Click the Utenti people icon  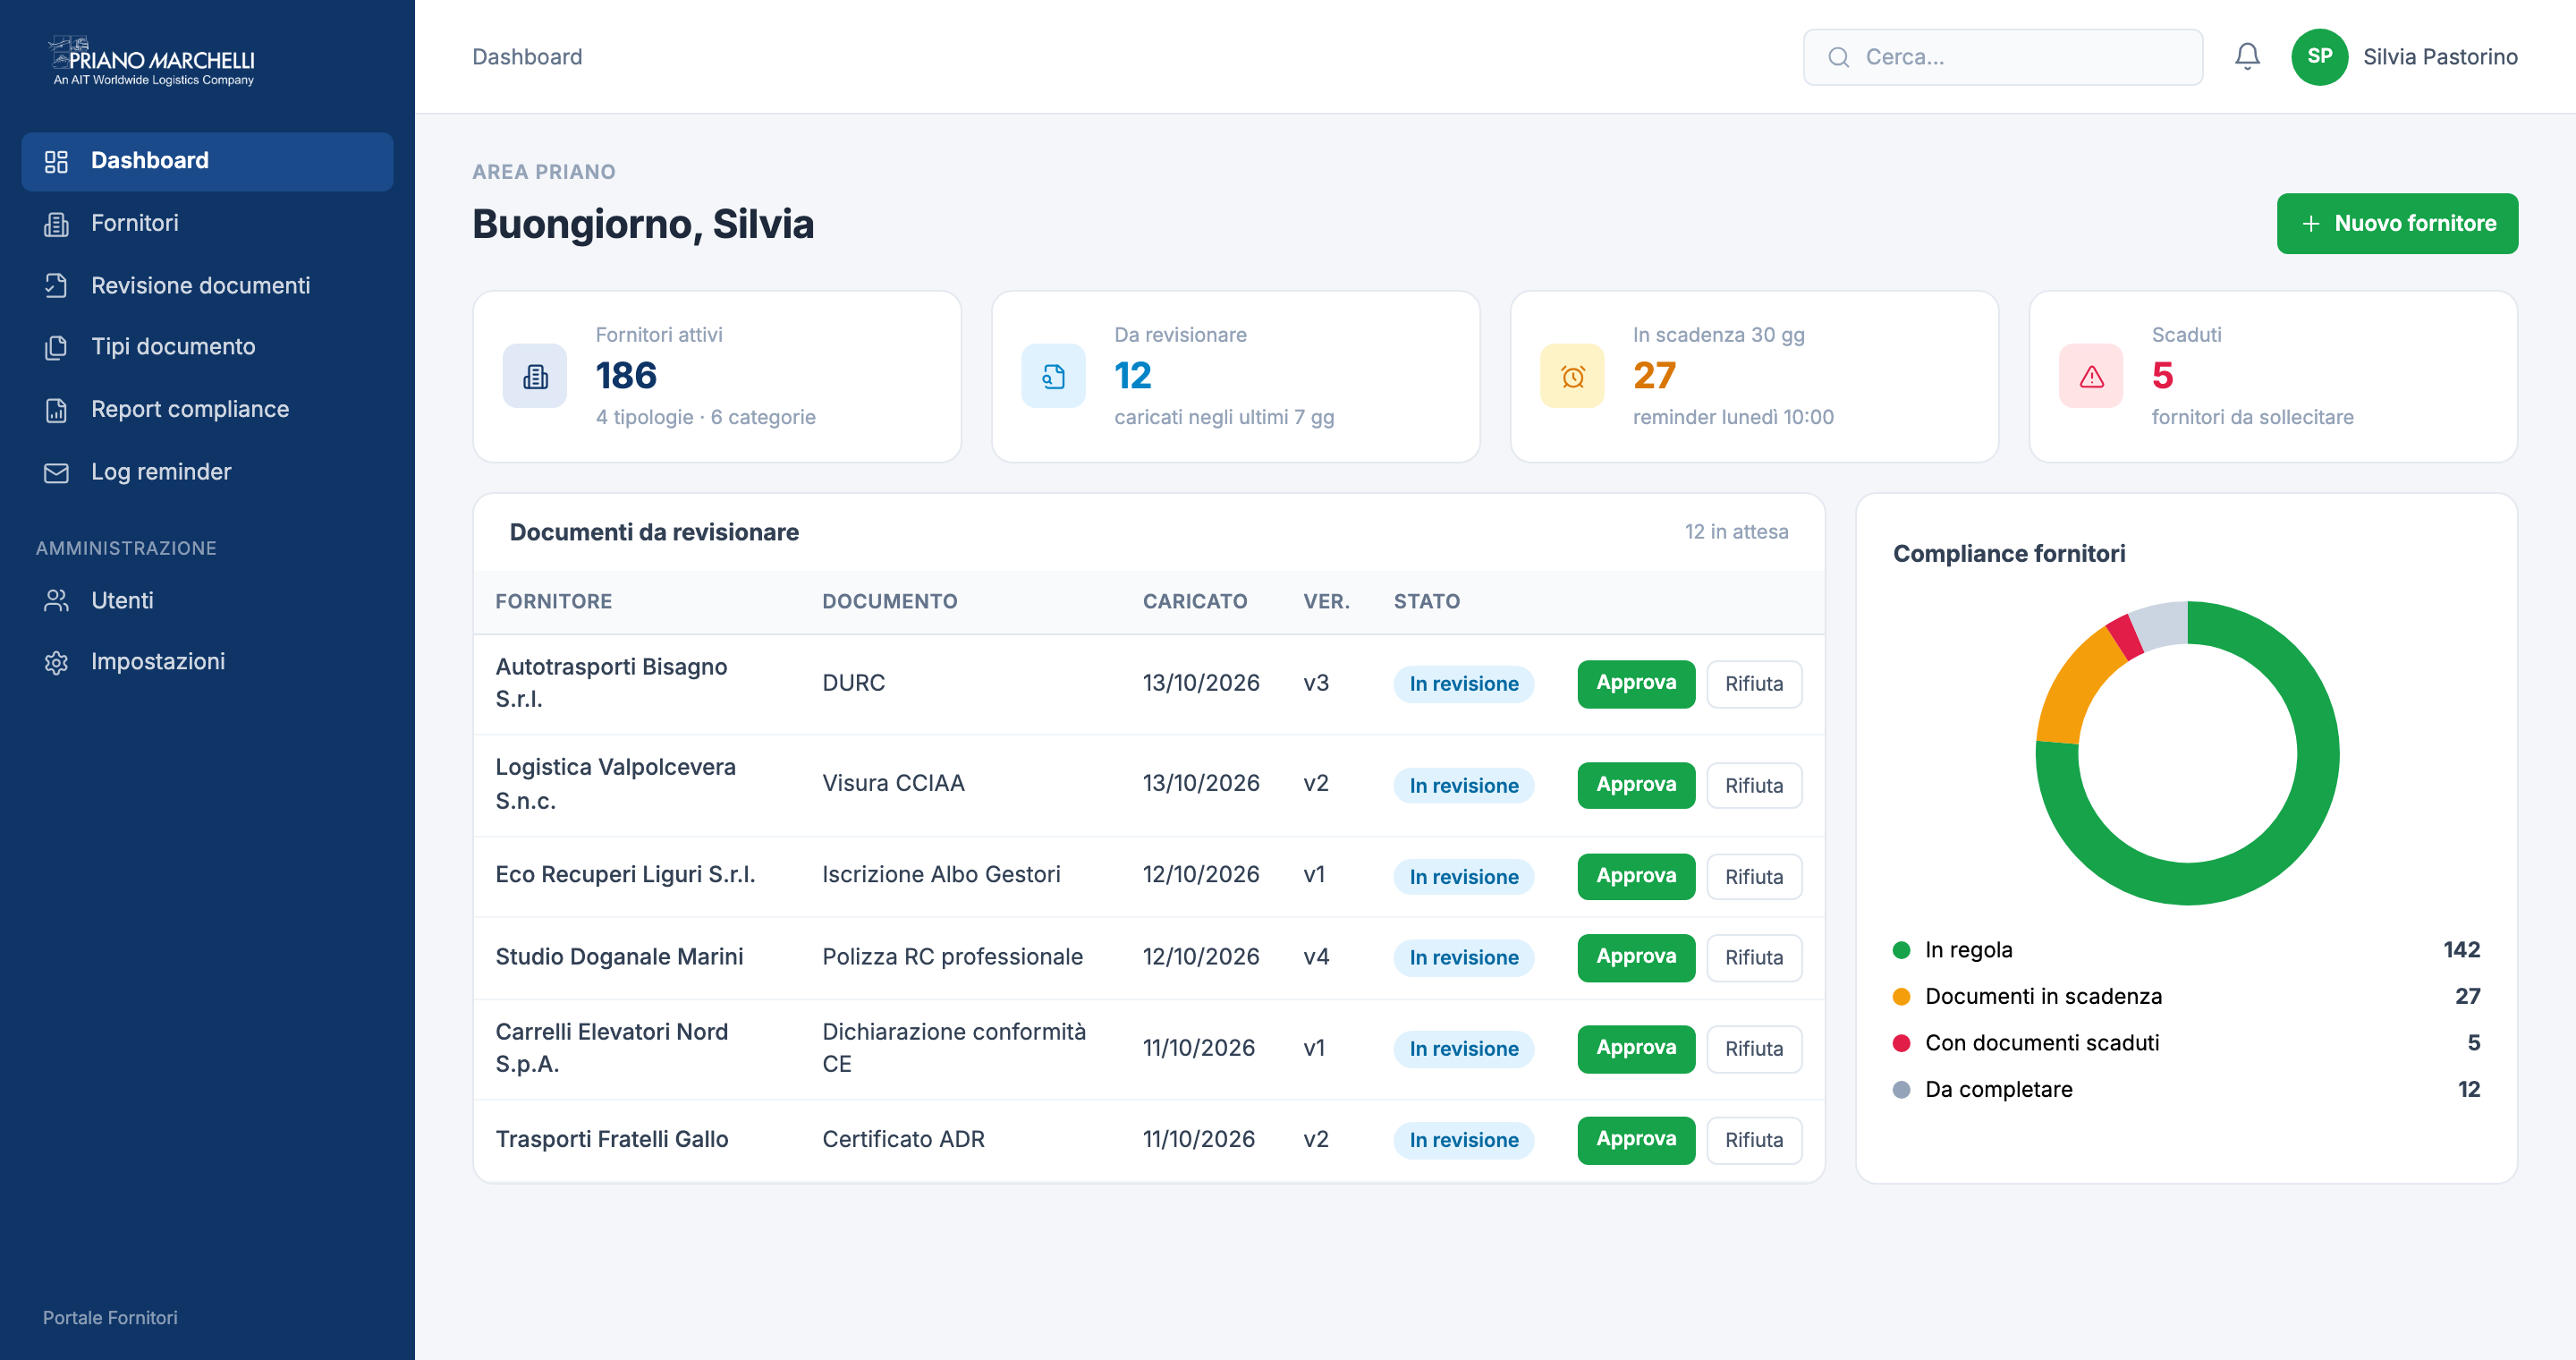(x=56, y=600)
